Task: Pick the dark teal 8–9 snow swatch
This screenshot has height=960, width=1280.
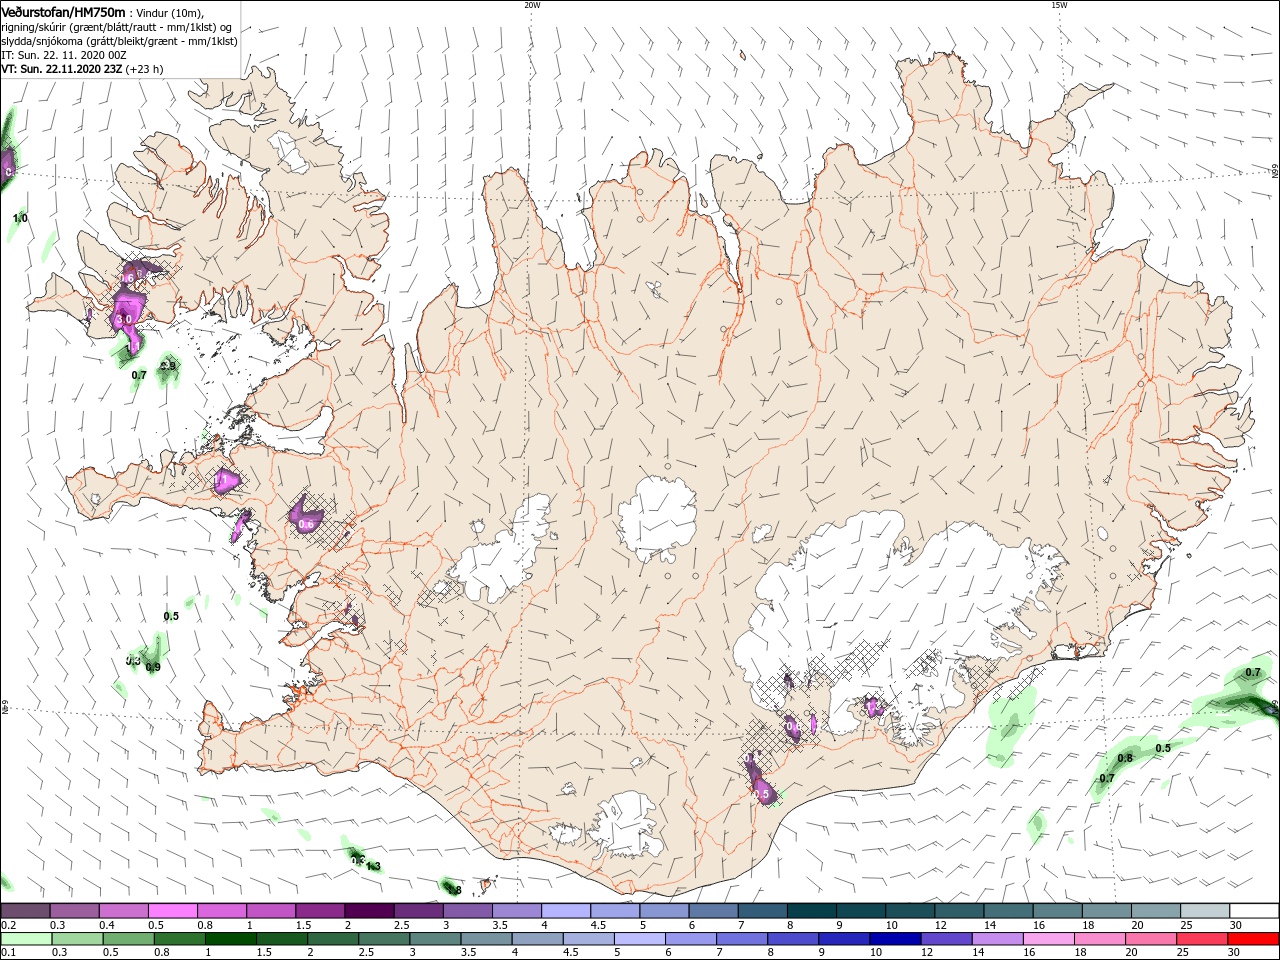Action: point(810,911)
